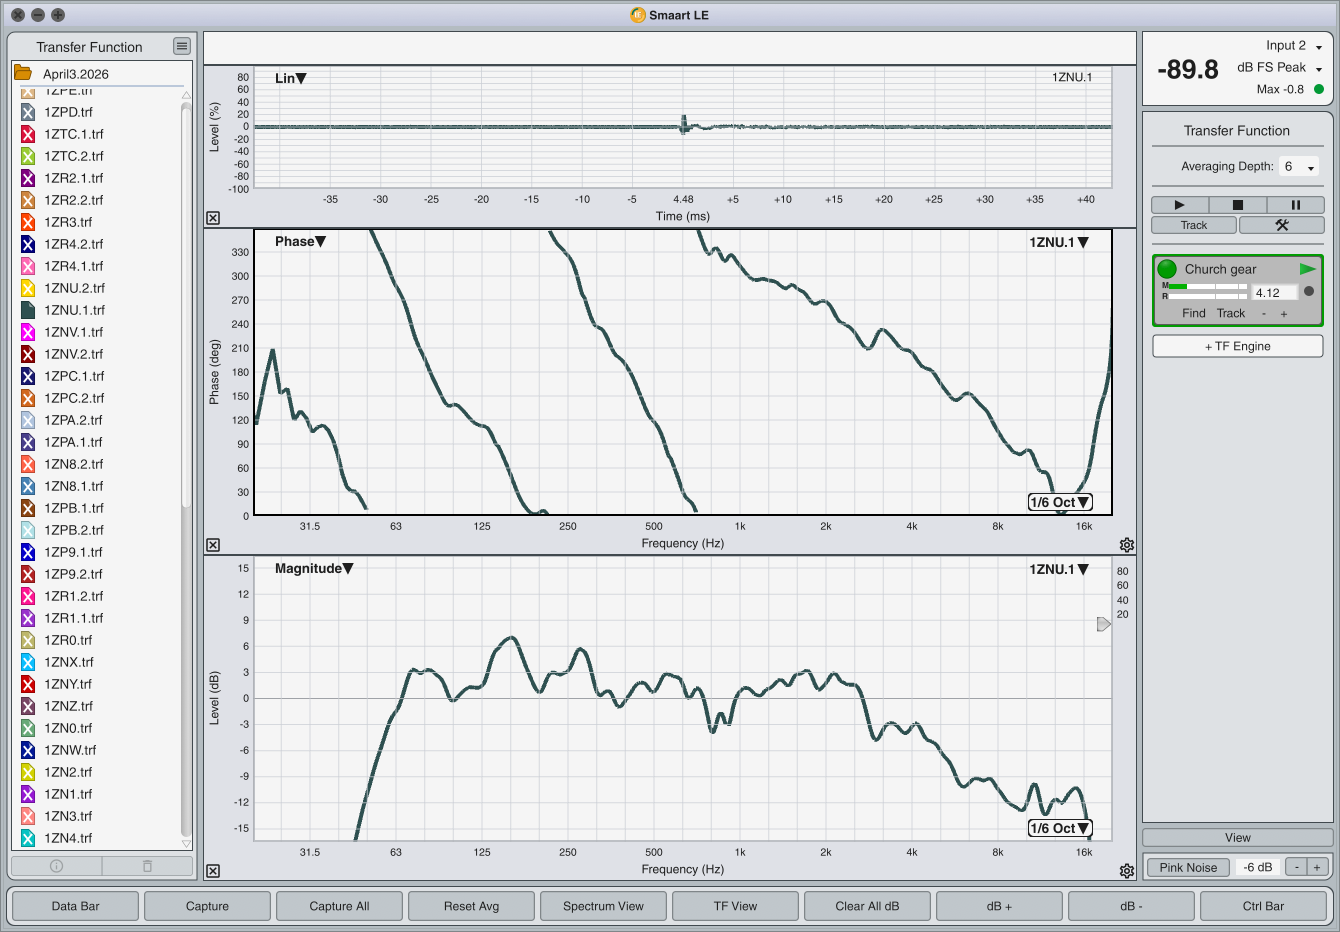Image resolution: width=1340 pixels, height=932 pixels.
Task: Open Magnitude 1/6 Oct smoothing dropdown
Action: [1060, 828]
